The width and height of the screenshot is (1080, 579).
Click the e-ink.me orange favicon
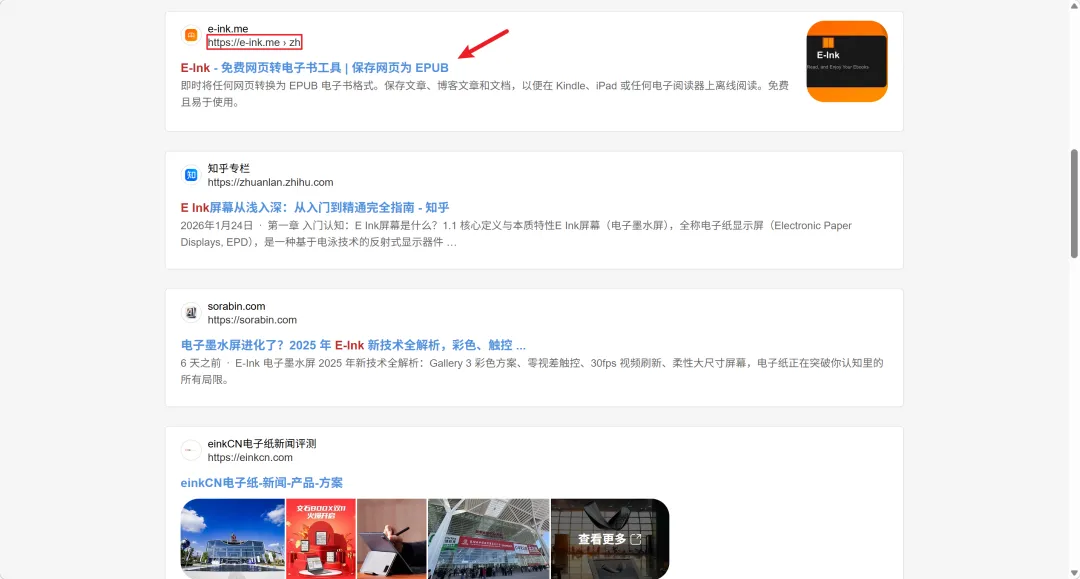point(191,35)
